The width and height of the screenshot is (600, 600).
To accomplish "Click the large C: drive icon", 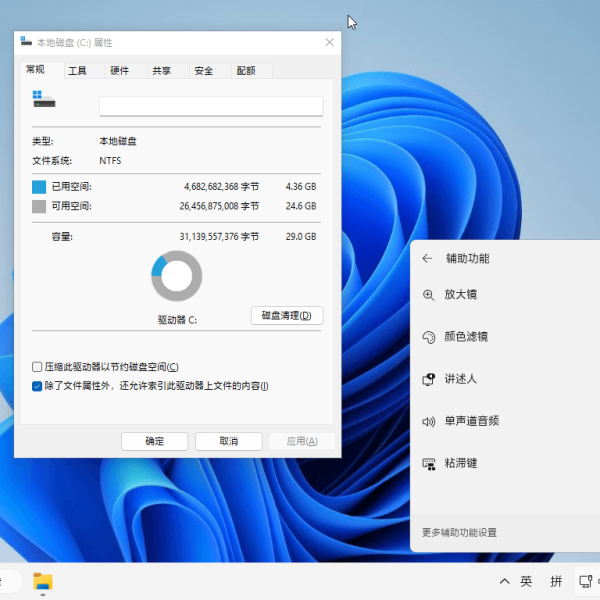I will (44, 99).
